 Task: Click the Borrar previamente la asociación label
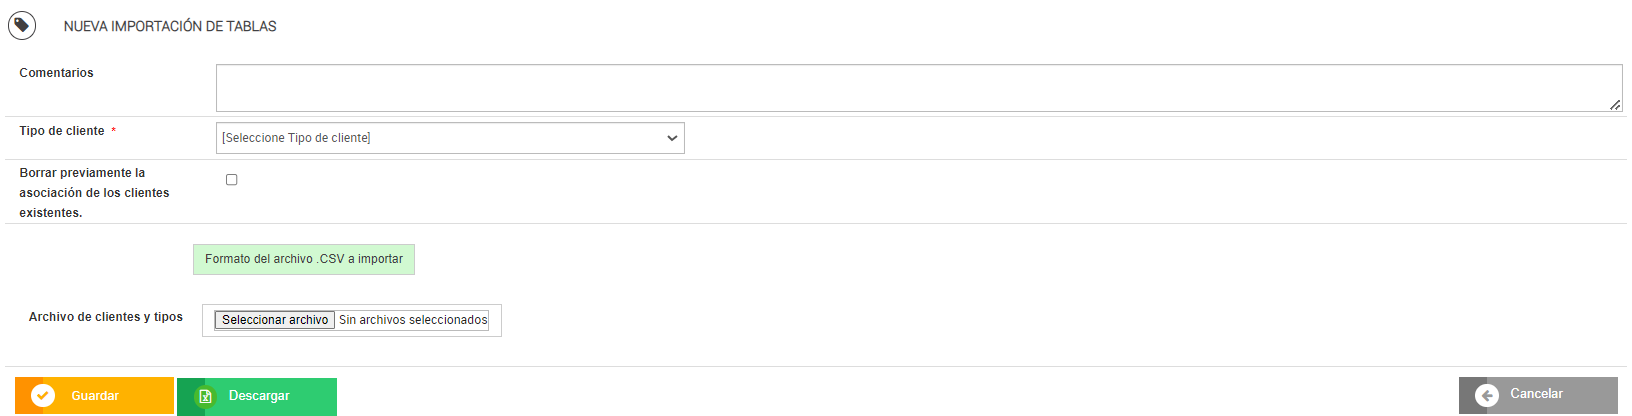(94, 193)
